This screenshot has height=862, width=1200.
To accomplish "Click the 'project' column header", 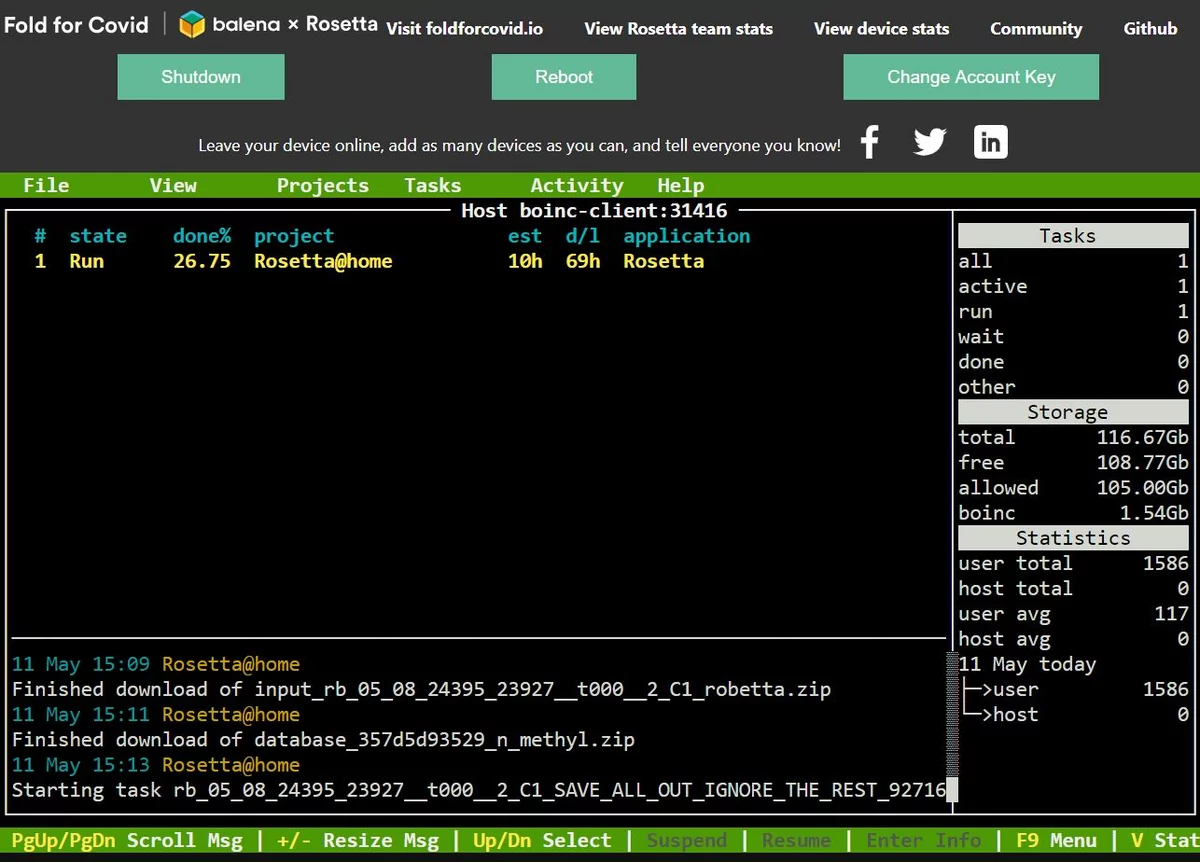I will [x=294, y=236].
